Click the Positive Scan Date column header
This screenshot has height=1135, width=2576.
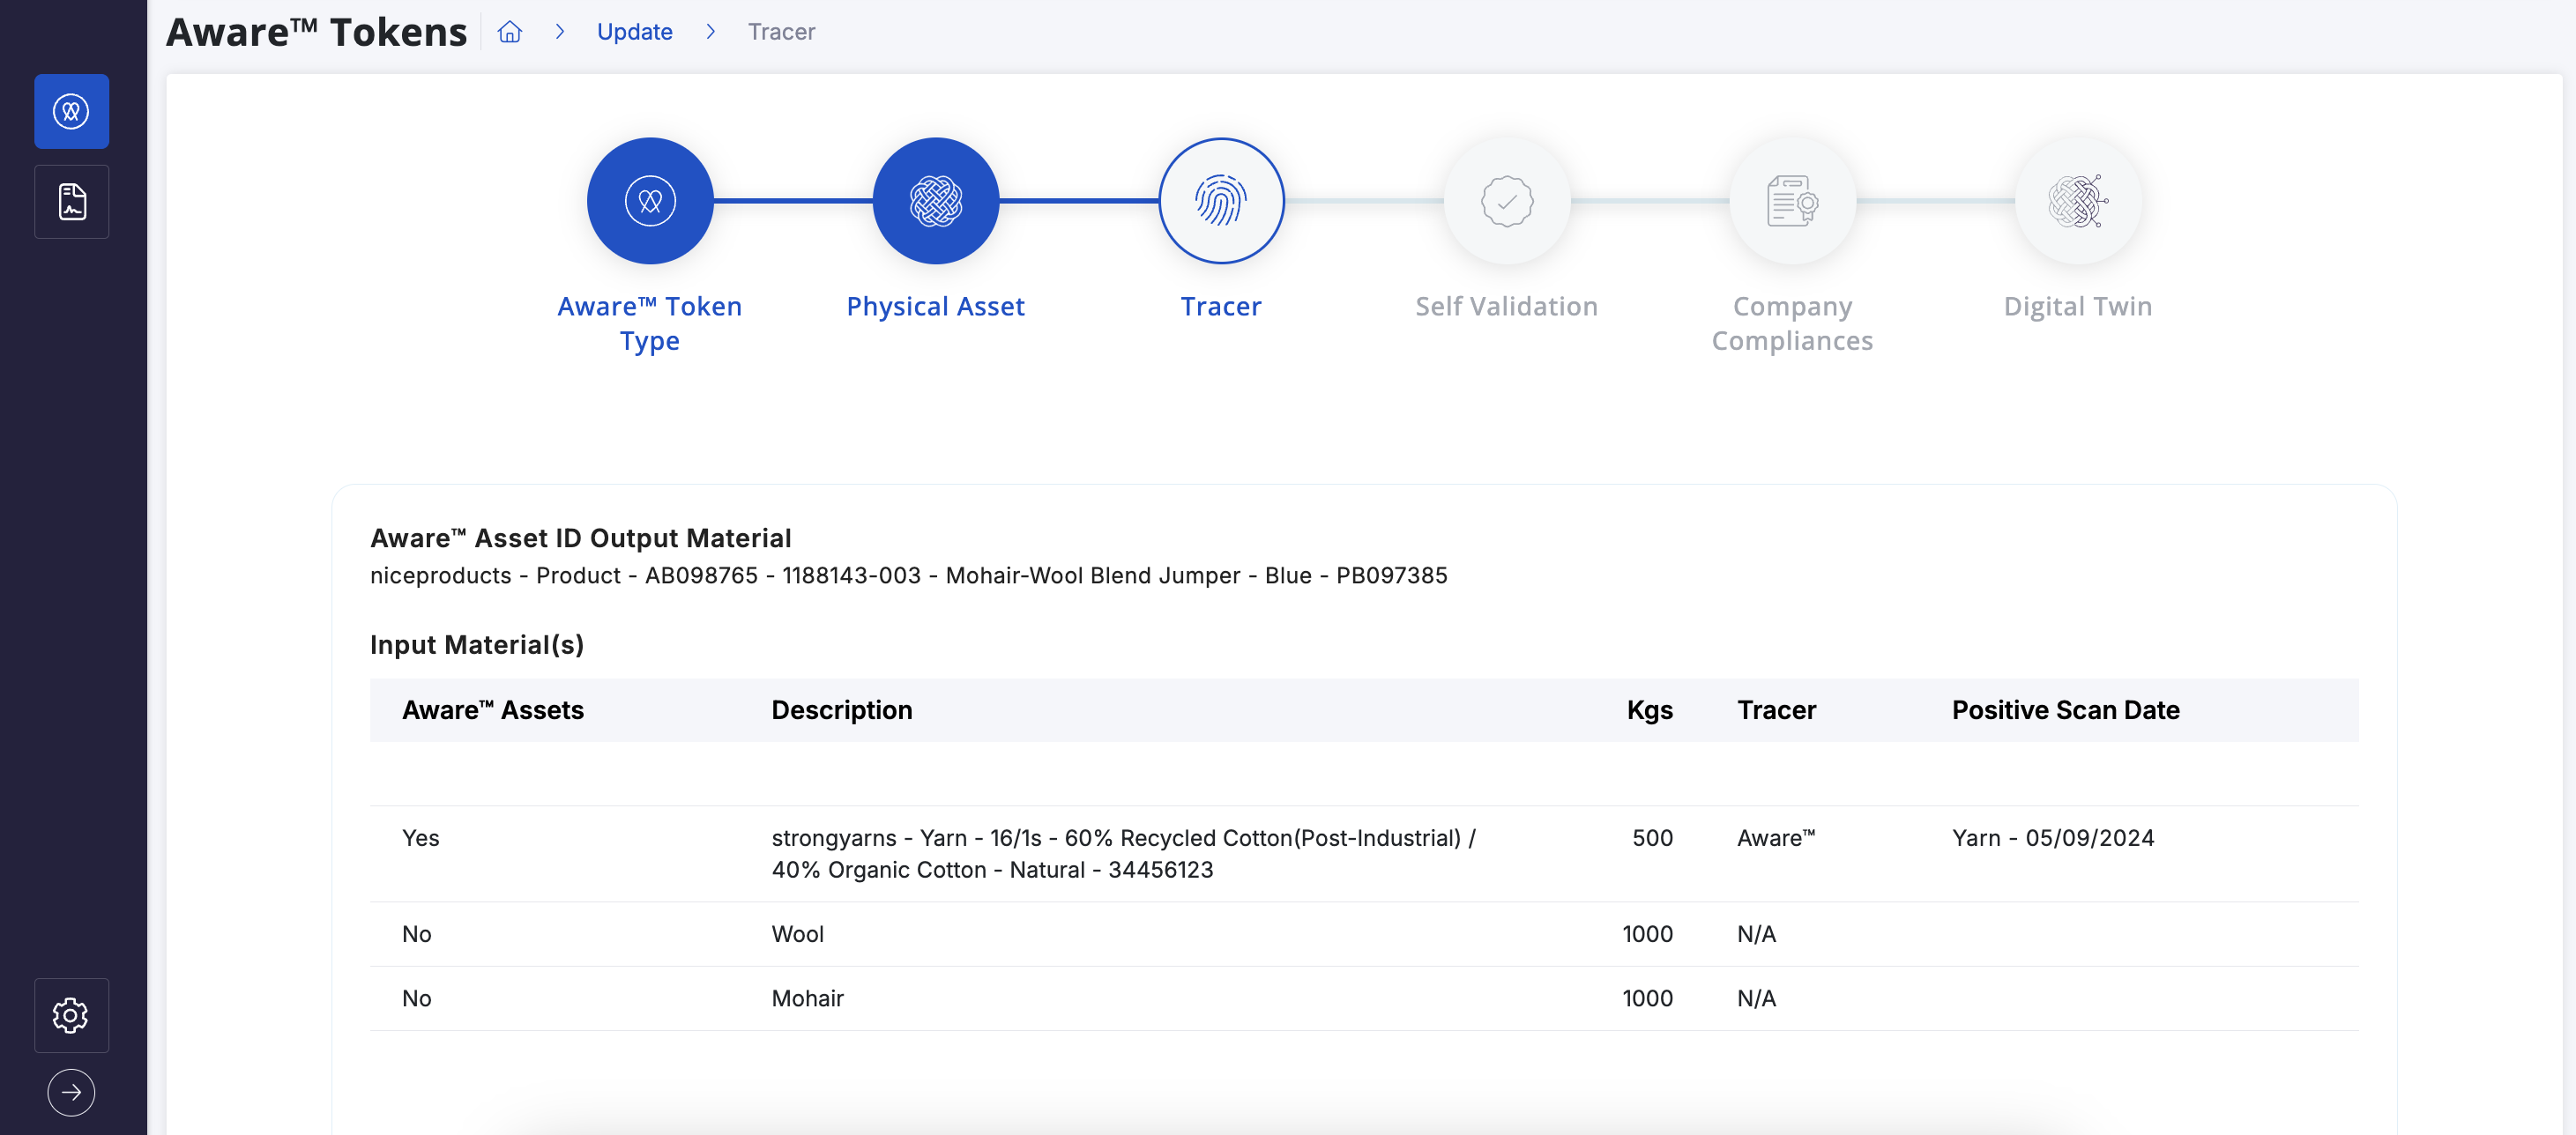coord(2065,710)
